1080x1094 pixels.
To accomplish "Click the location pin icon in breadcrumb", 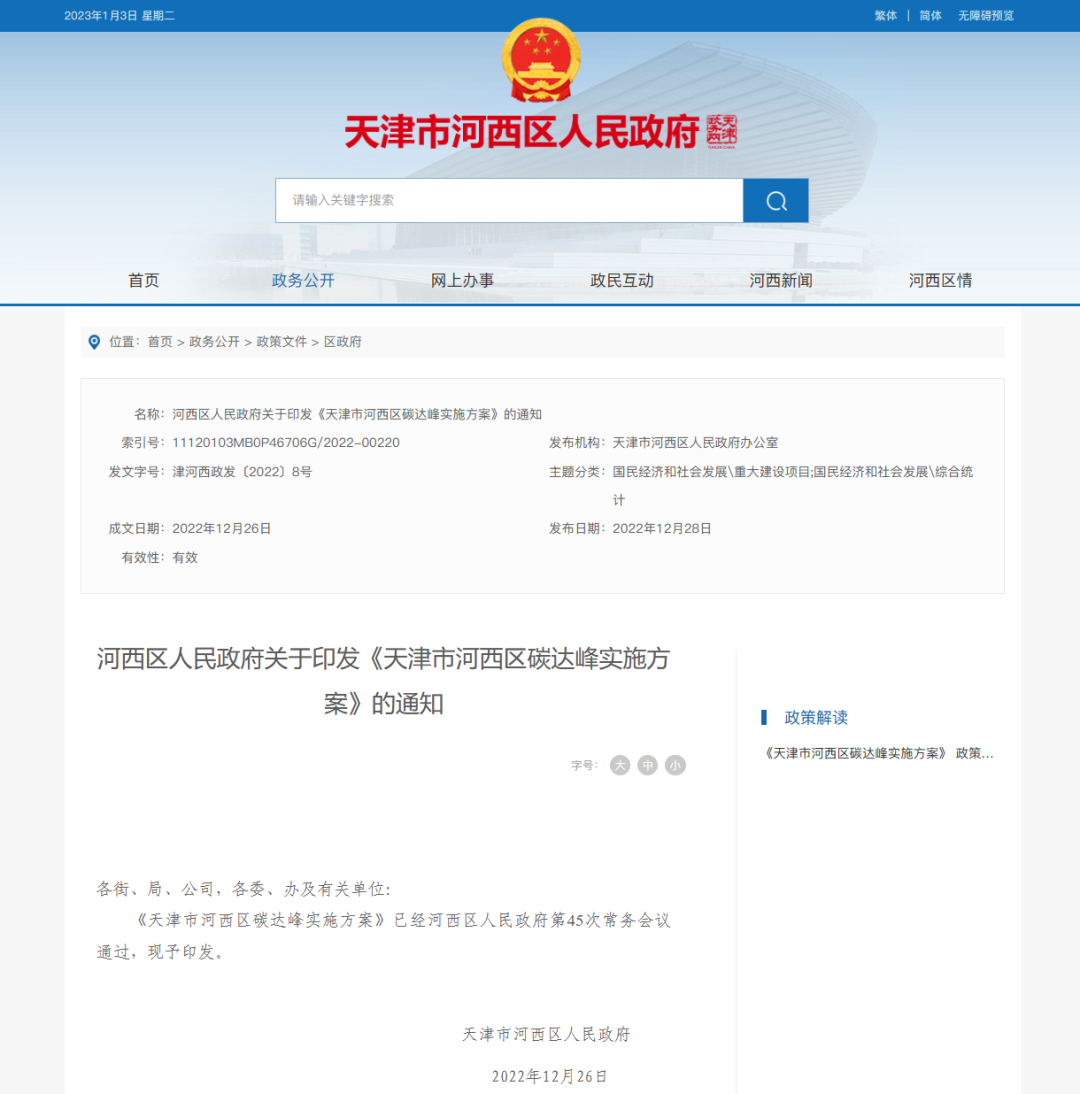I will (x=95, y=342).
